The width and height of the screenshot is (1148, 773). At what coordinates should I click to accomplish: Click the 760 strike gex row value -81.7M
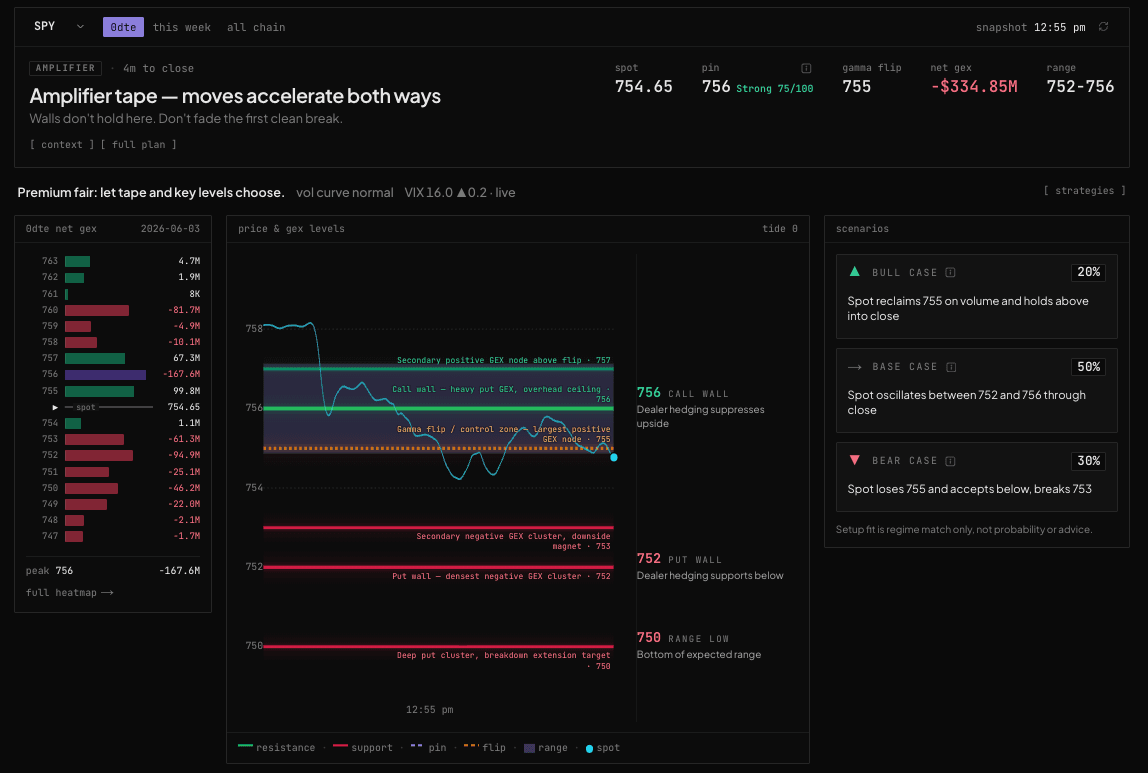184,310
